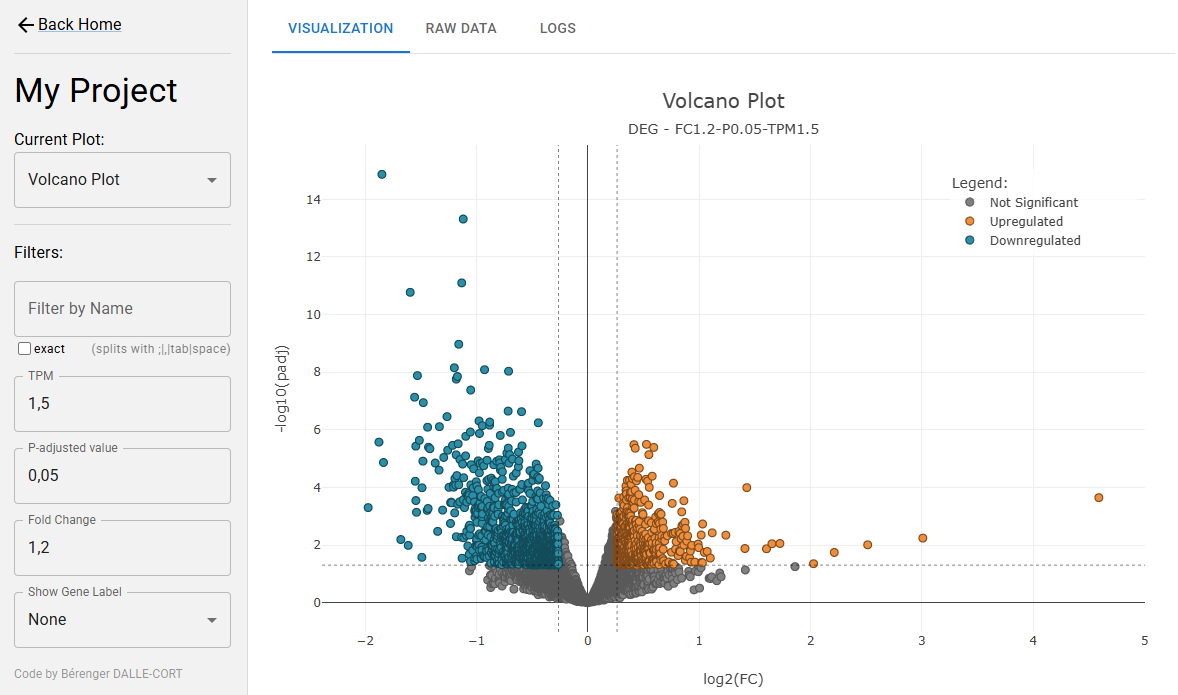Expand the Show Gene Label dropdown
This screenshot has height=695, width=1178.
tap(122, 620)
